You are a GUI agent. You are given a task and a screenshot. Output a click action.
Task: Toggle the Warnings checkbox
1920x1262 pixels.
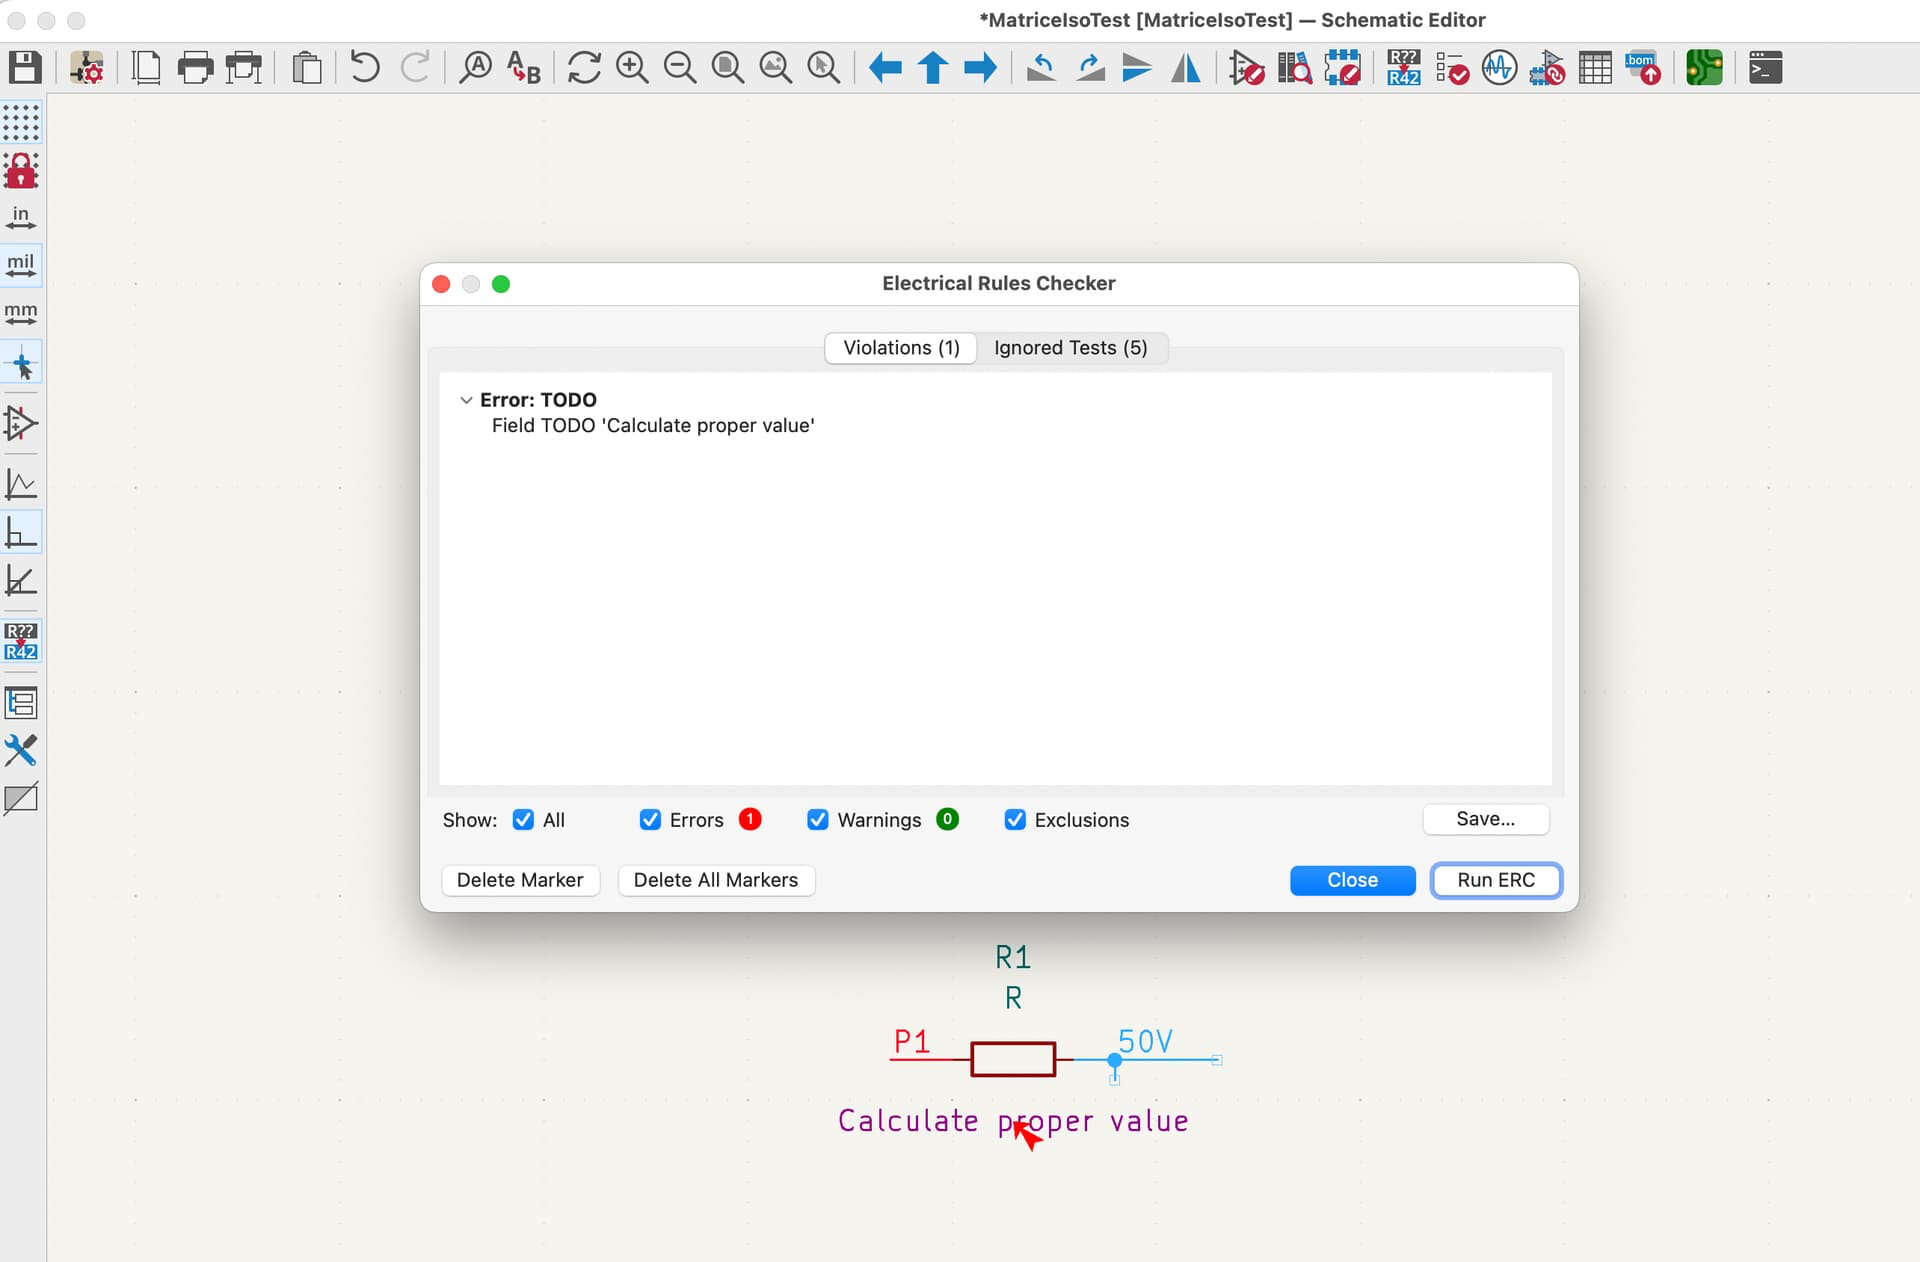[818, 820]
